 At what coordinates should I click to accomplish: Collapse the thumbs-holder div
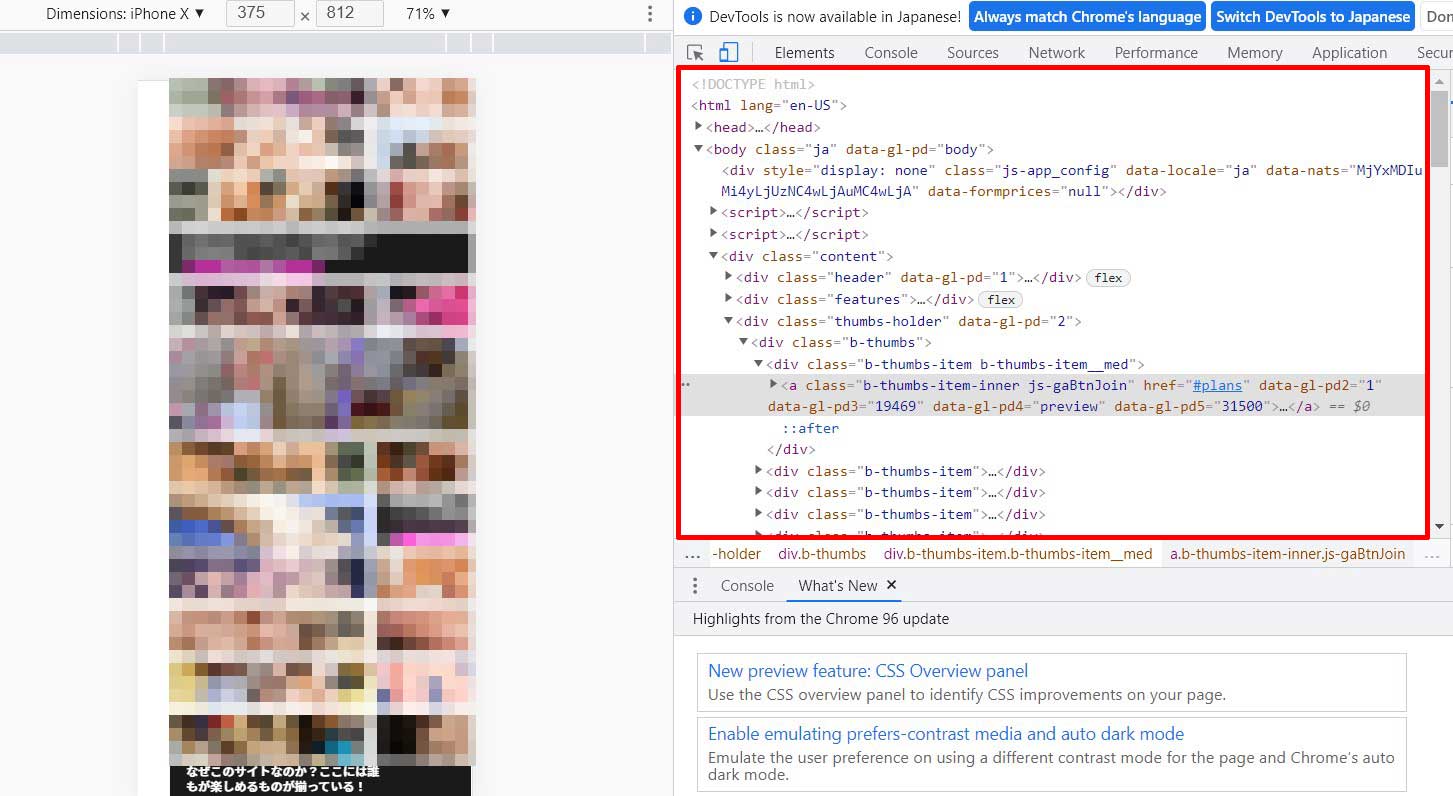point(729,321)
